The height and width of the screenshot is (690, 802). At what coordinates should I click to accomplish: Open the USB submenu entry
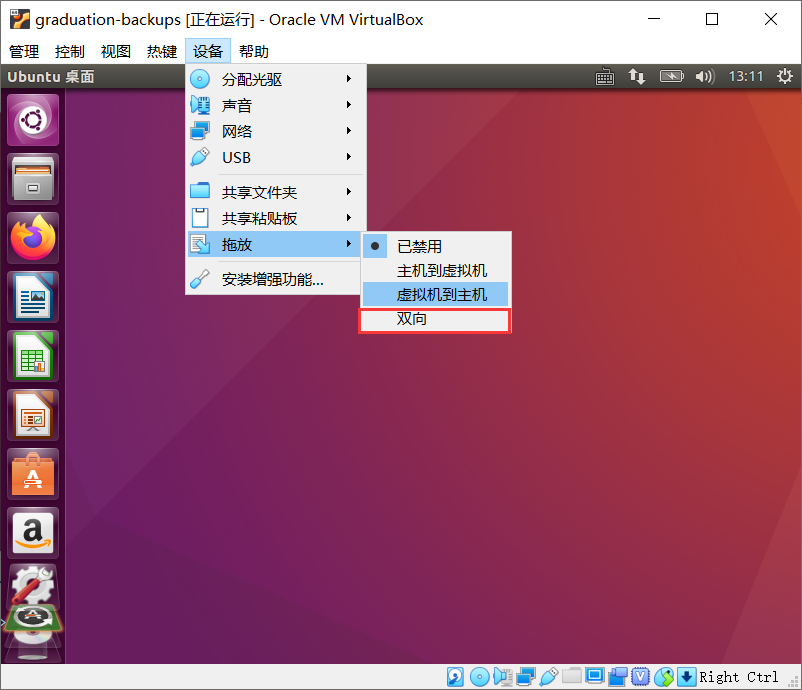pos(276,158)
